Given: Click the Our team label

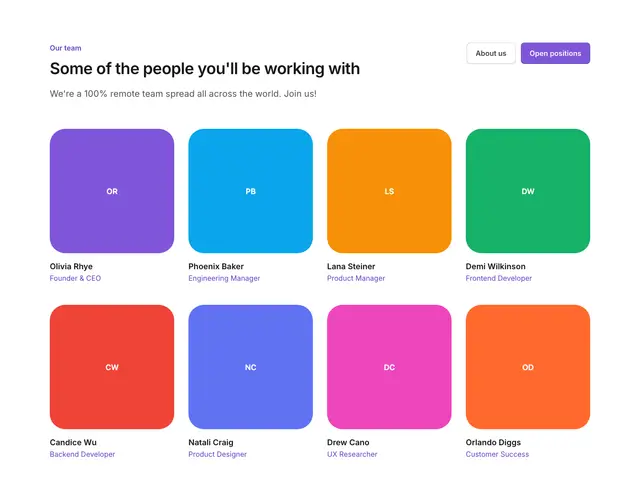Looking at the screenshot, I should pos(65,48).
